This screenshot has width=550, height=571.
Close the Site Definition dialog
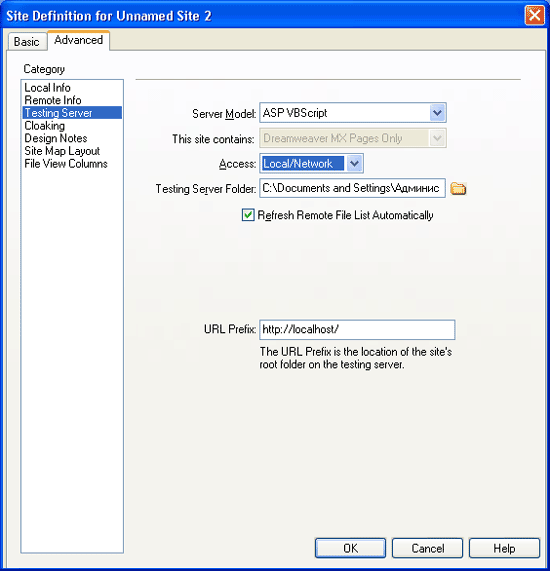(534, 15)
